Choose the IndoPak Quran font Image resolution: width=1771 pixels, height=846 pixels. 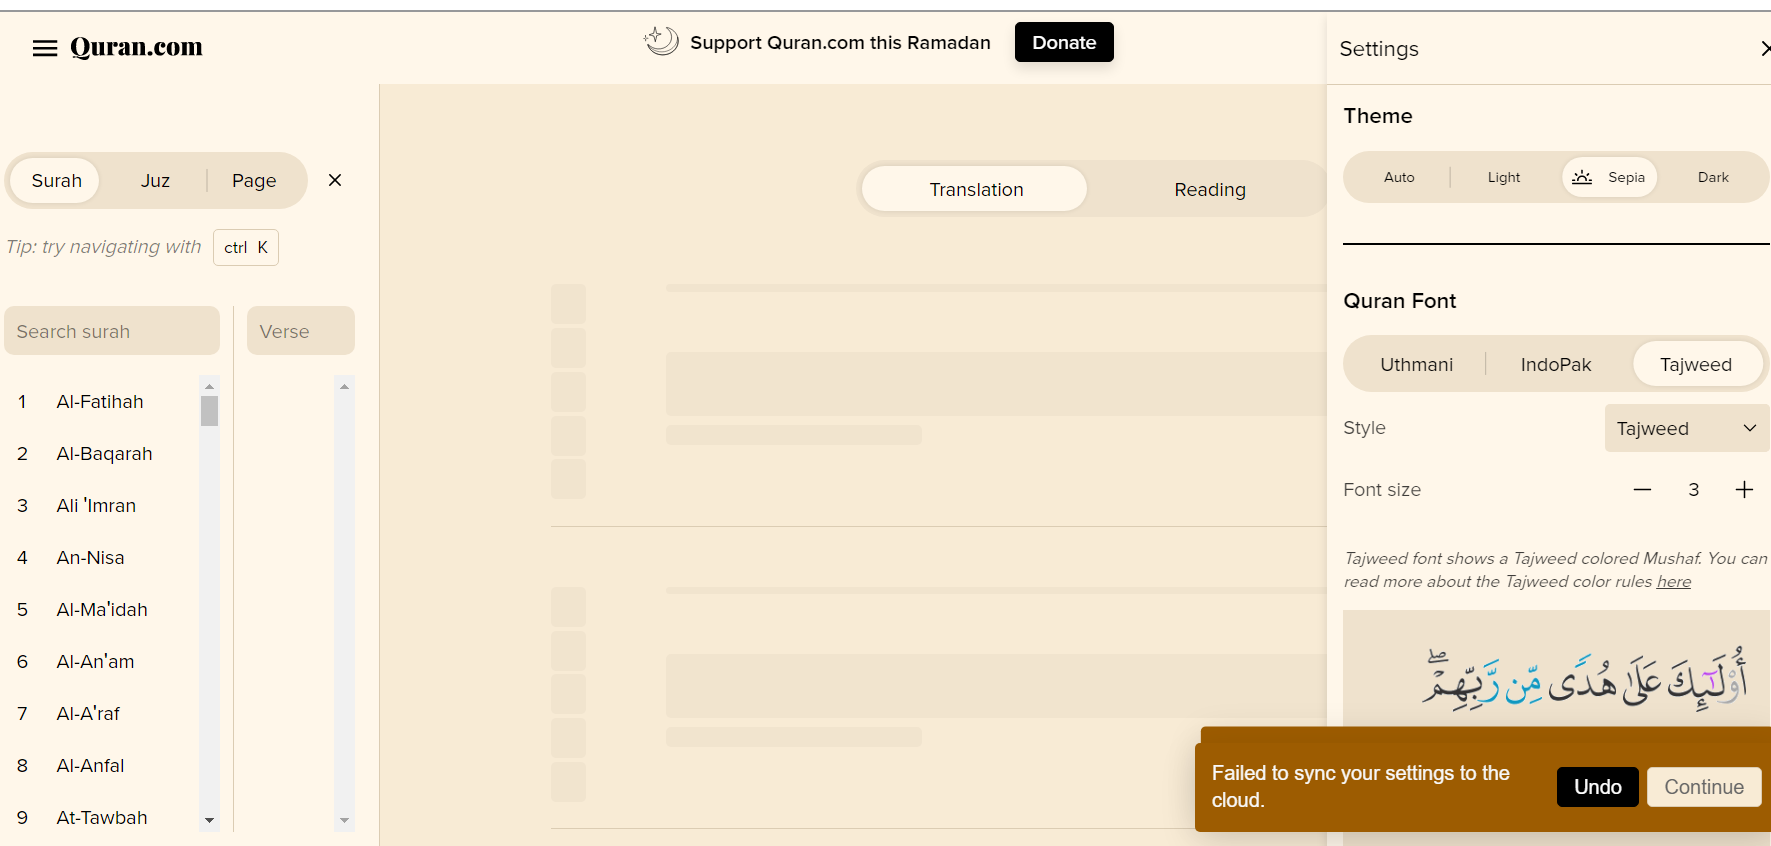pyautogui.click(x=1555, y=364)
